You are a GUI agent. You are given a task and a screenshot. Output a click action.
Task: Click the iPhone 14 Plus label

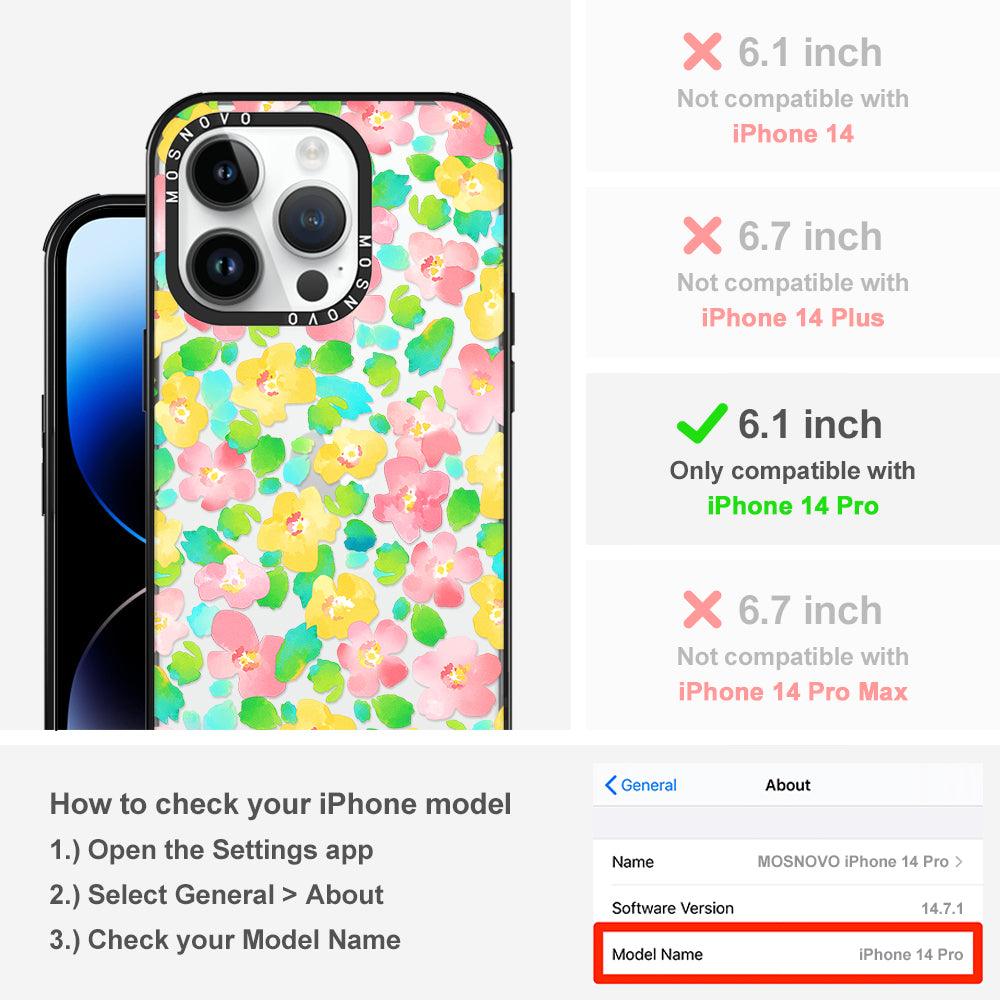[x=793, y=318]
